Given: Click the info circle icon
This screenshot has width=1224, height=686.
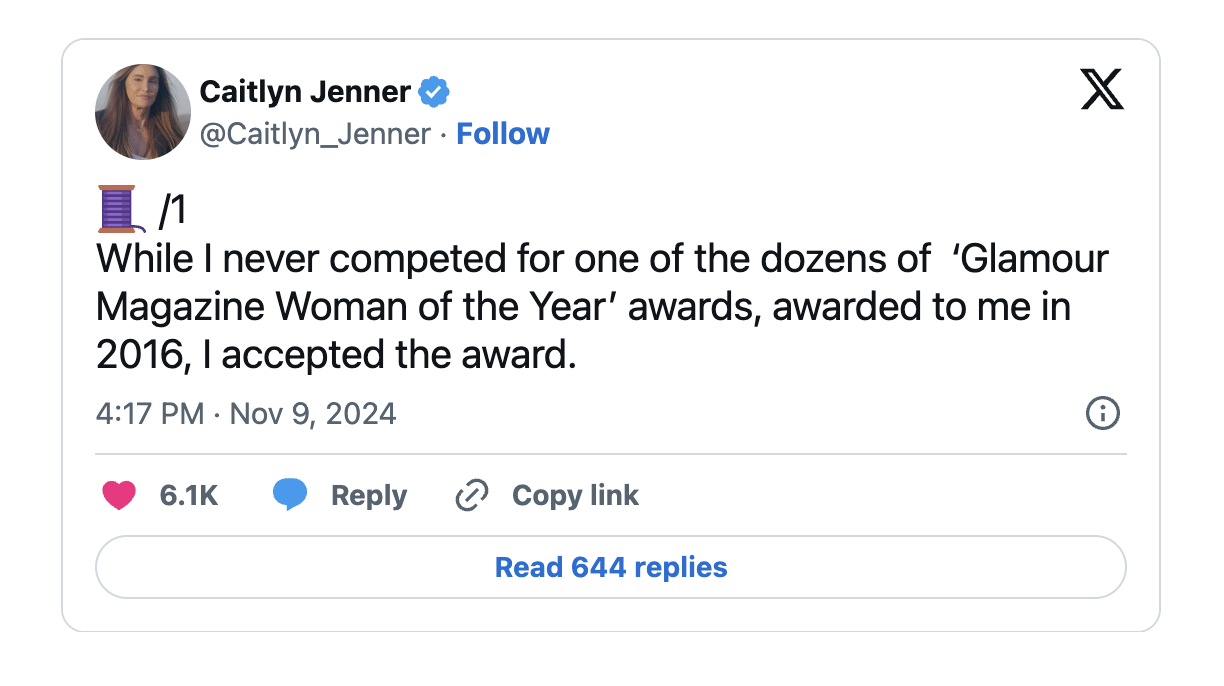Looking at the screenshot, I should pos(1102,413).
